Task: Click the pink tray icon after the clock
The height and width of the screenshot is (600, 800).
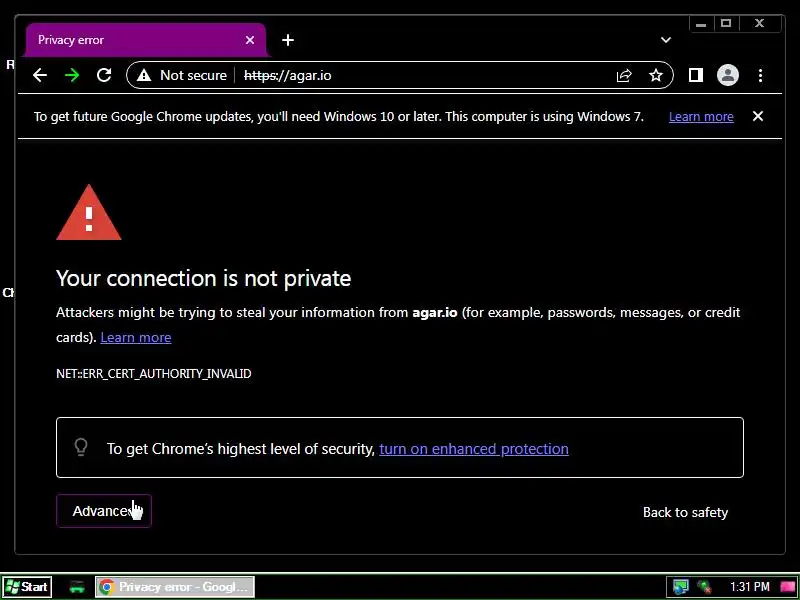Action: pyautogui.click(x=788, y=587)
